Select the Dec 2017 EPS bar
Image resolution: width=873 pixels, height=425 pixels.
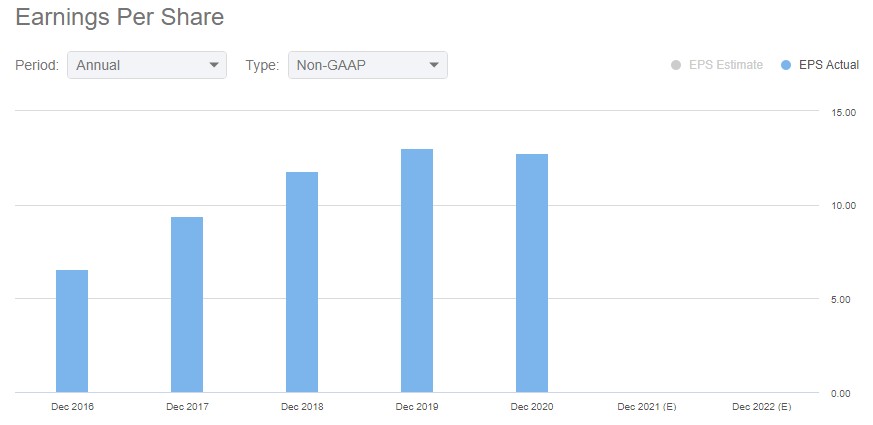click(x=187, y=305)
